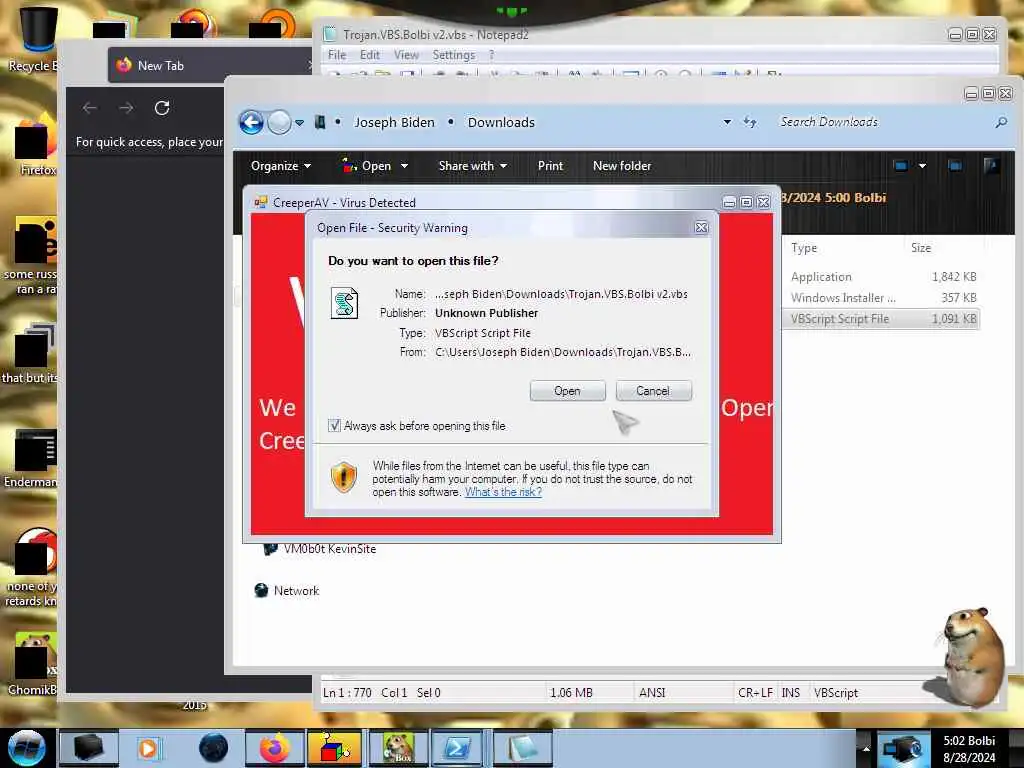This screenshot has height=768, width=1024.
Task: Open the Organize menu in Explorer
Action: tap(280, 166)
